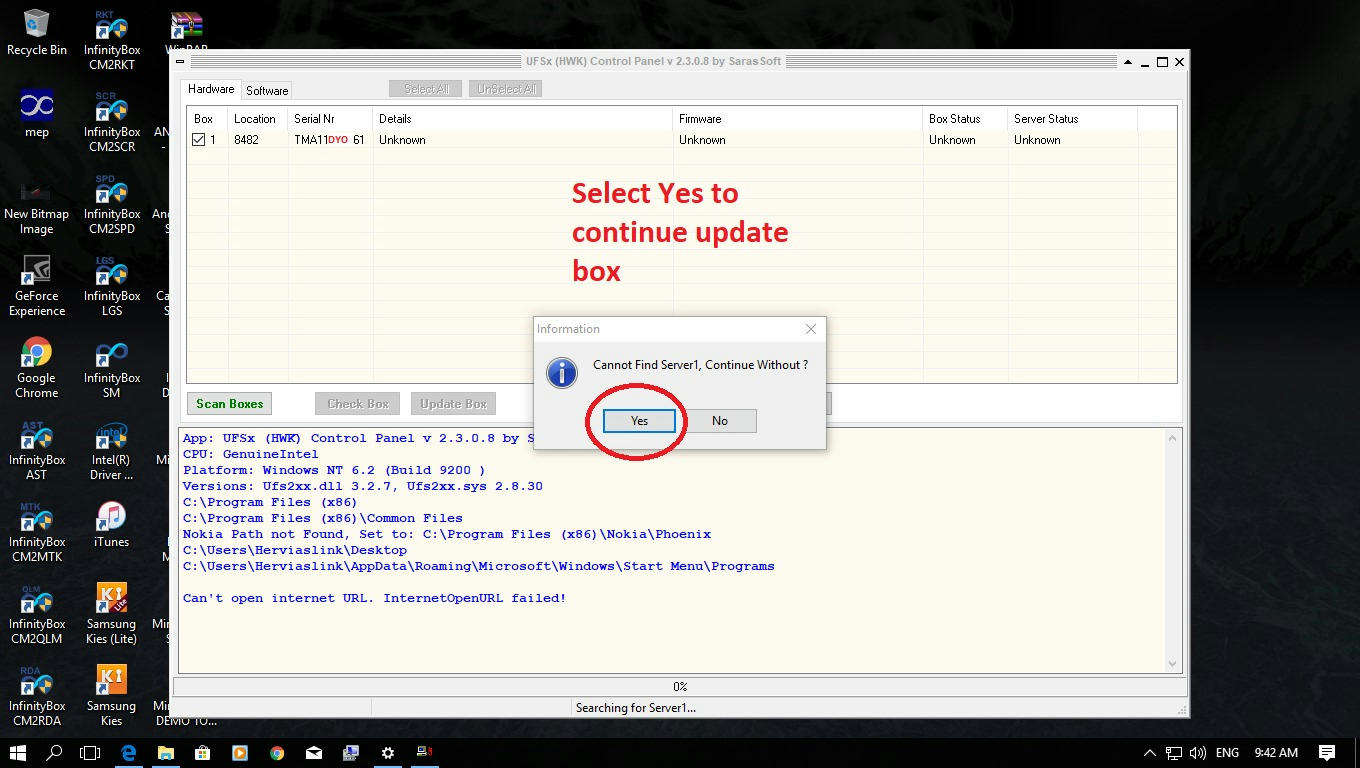Viewport: 1360px width, 768px height.
Task: Click 'Can't open internet URL' log line
Action: pos(375,598)
